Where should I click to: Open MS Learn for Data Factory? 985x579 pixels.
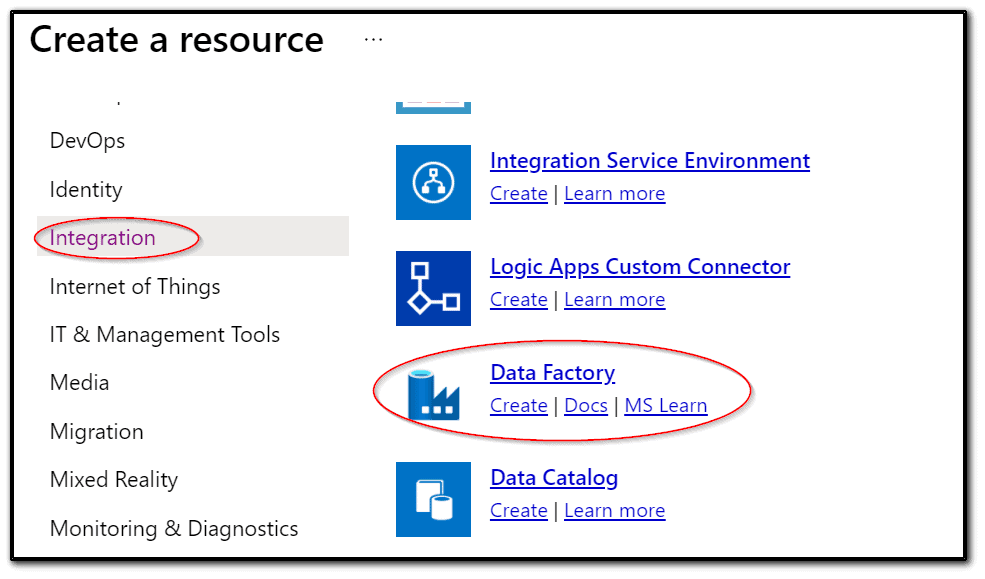pyautogui.click(x=666, y=405)
